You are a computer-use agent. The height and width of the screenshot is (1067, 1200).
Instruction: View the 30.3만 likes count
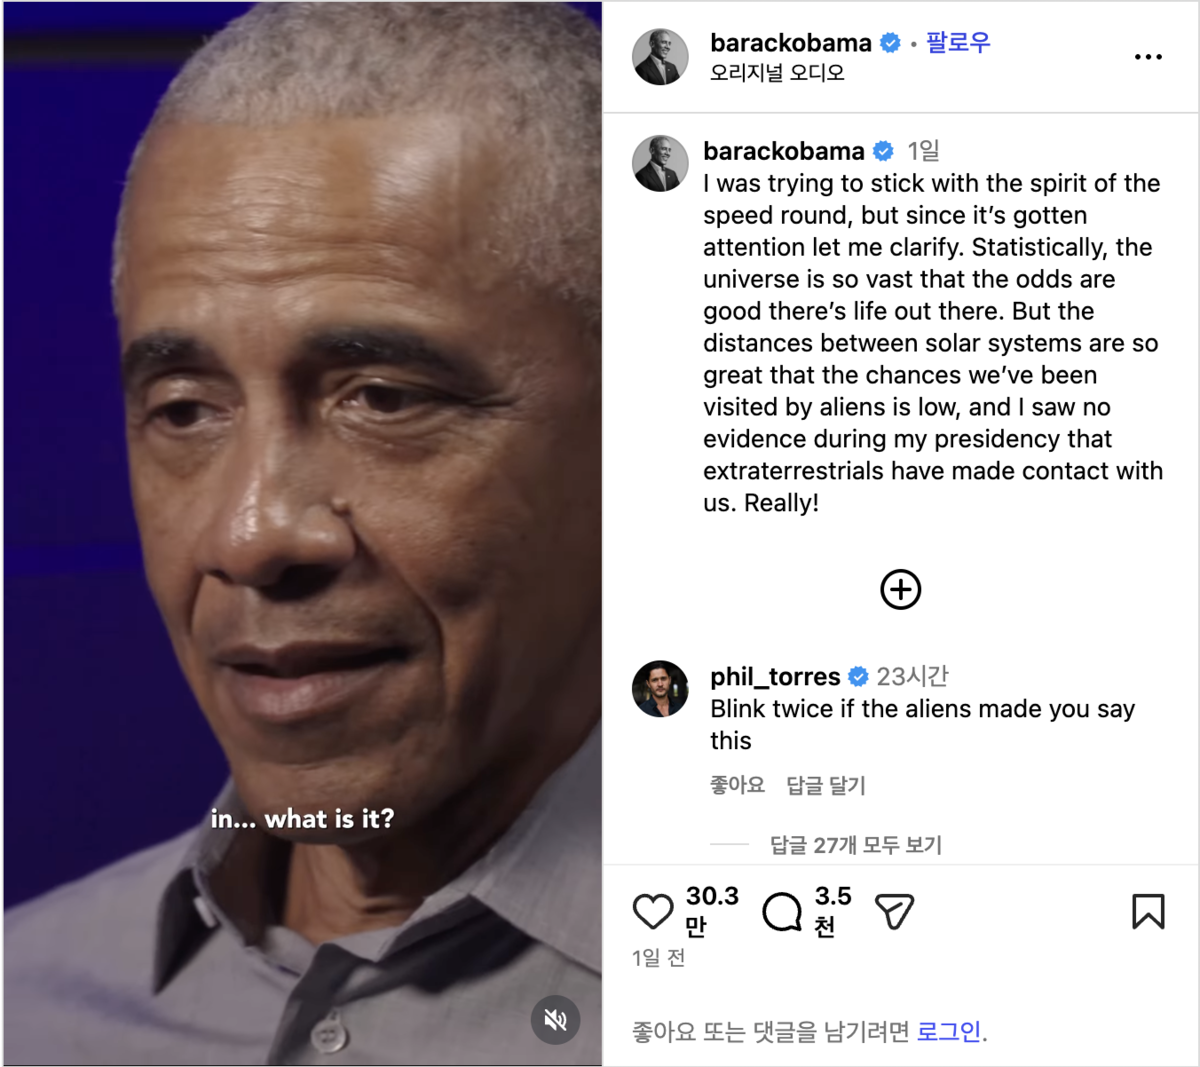712,911
